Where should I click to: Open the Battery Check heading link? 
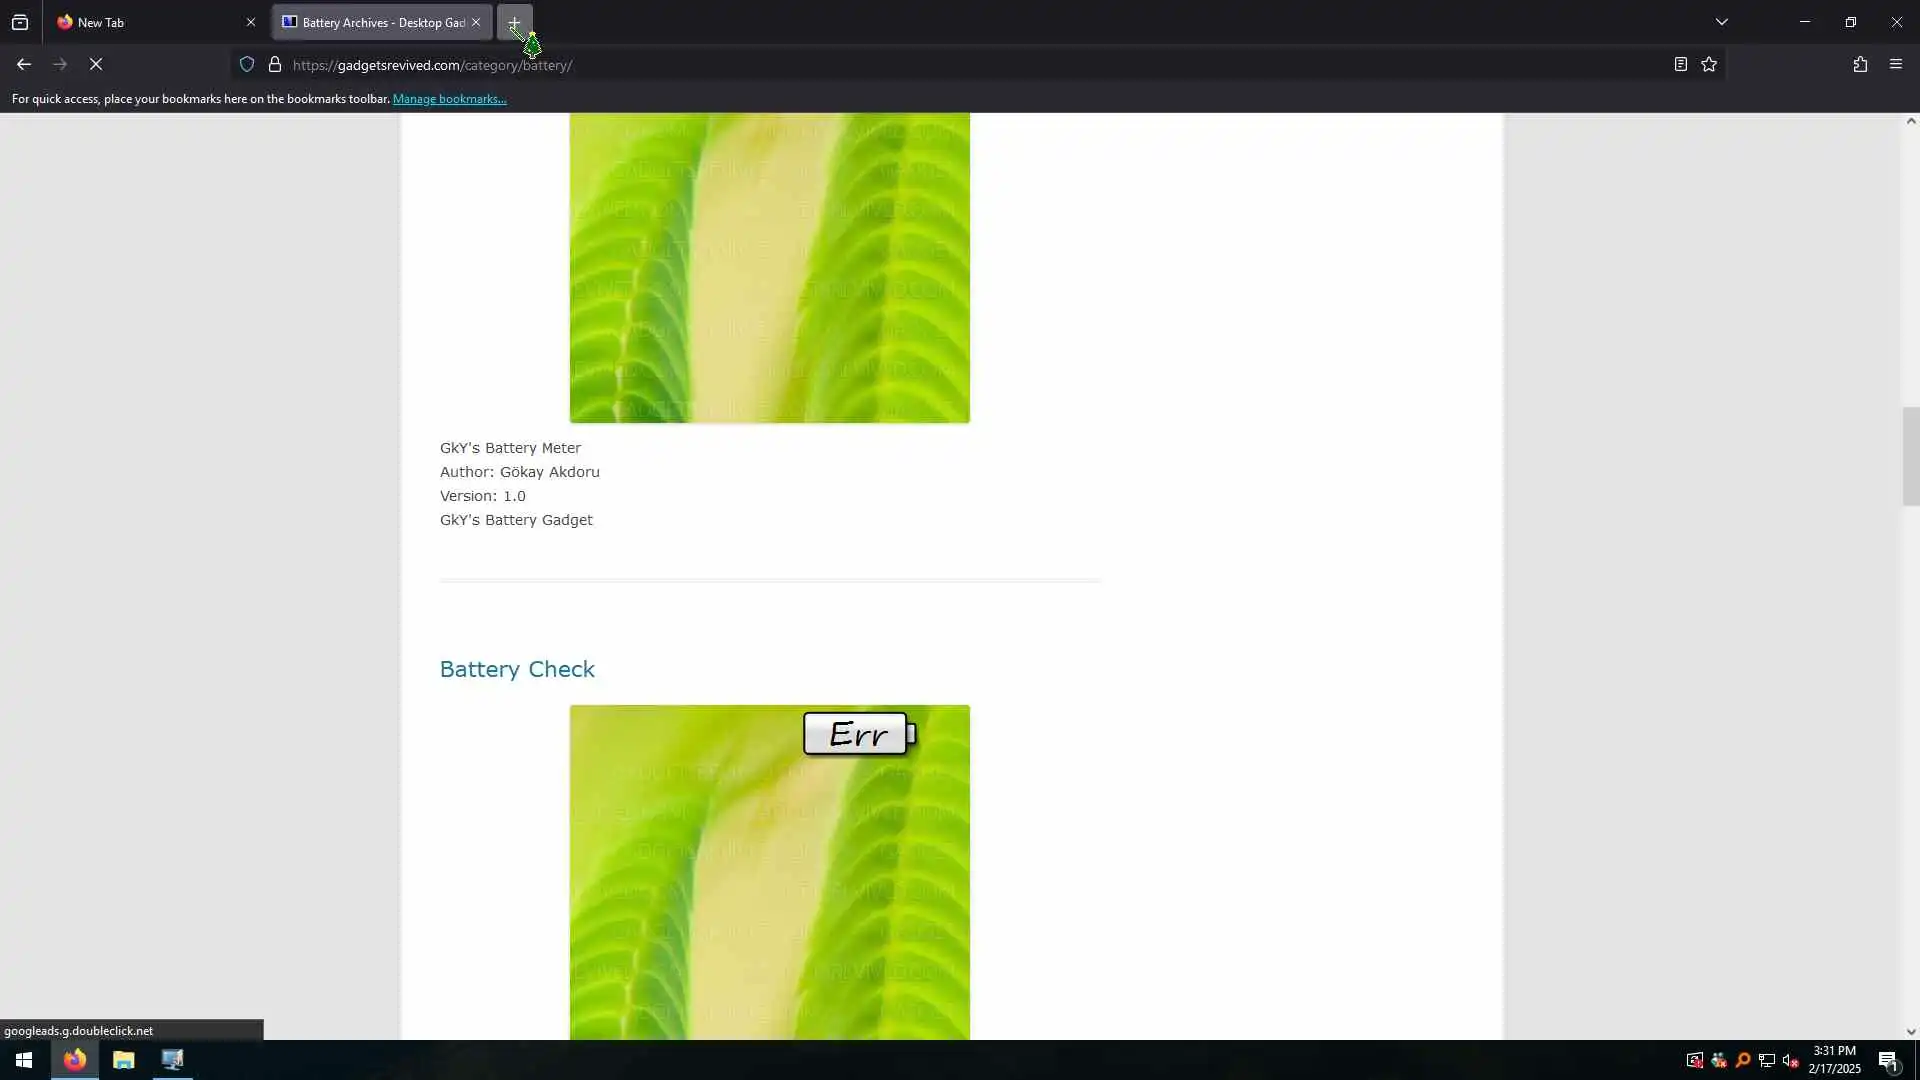click(517, 669)
